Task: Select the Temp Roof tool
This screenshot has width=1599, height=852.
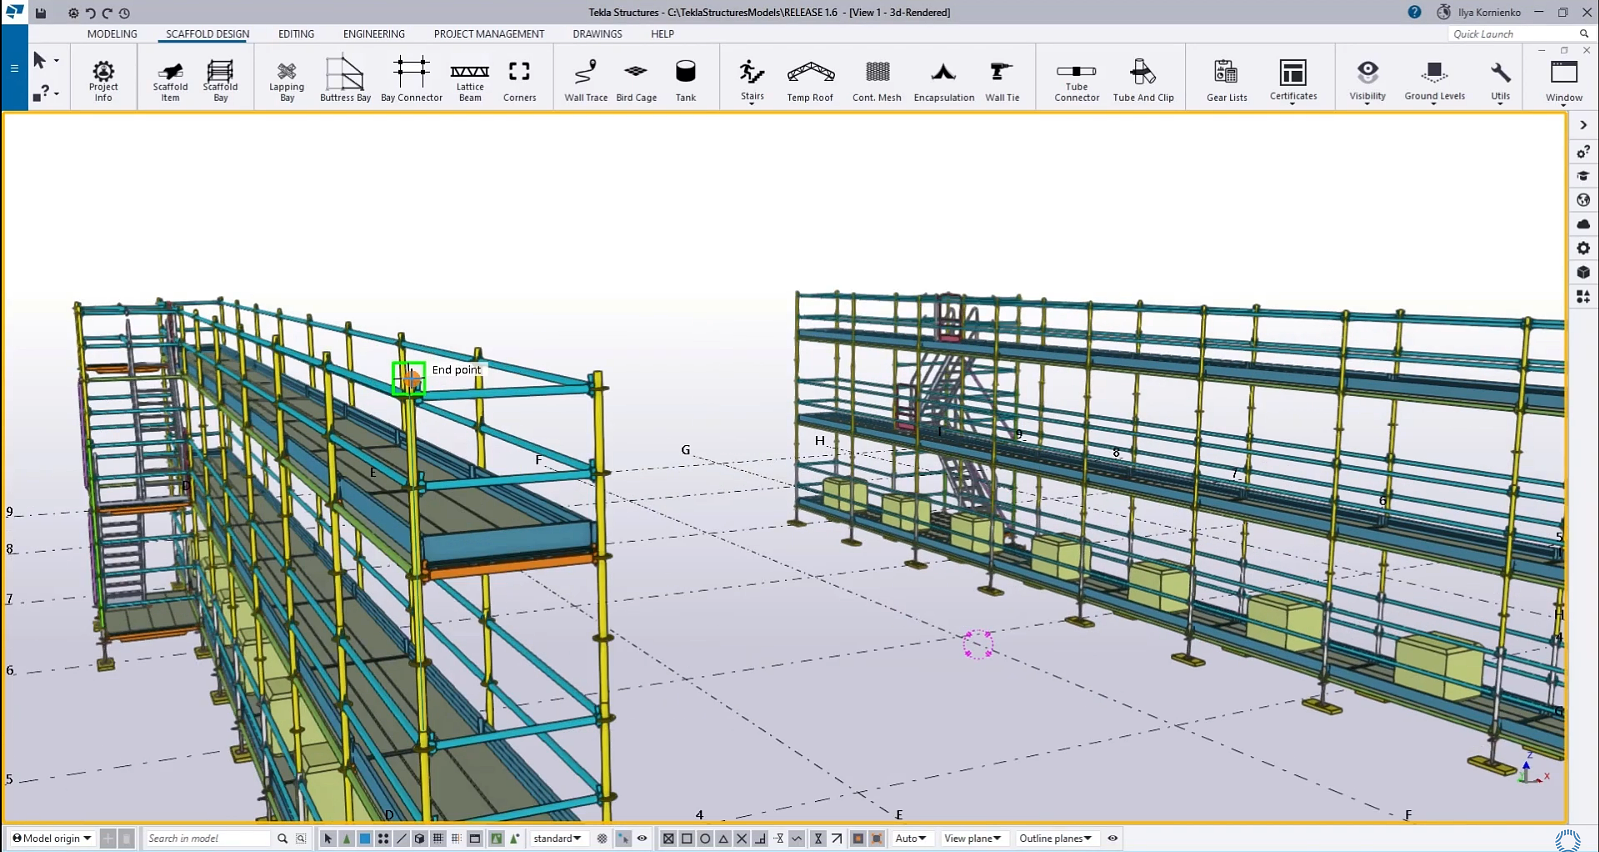Action: [x=810, y=80]
